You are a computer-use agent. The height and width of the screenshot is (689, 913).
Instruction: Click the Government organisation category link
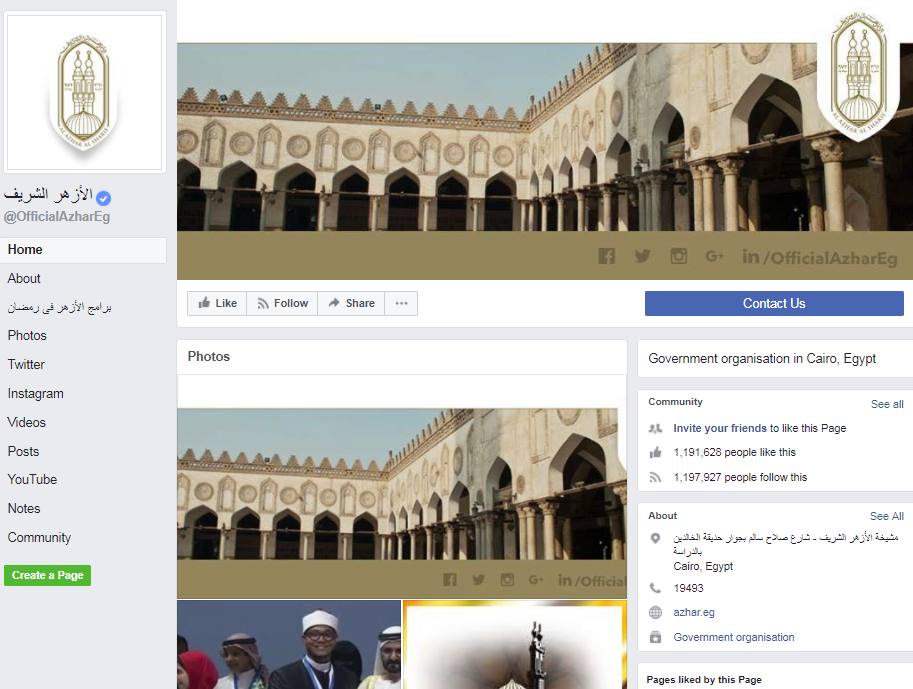734,637
